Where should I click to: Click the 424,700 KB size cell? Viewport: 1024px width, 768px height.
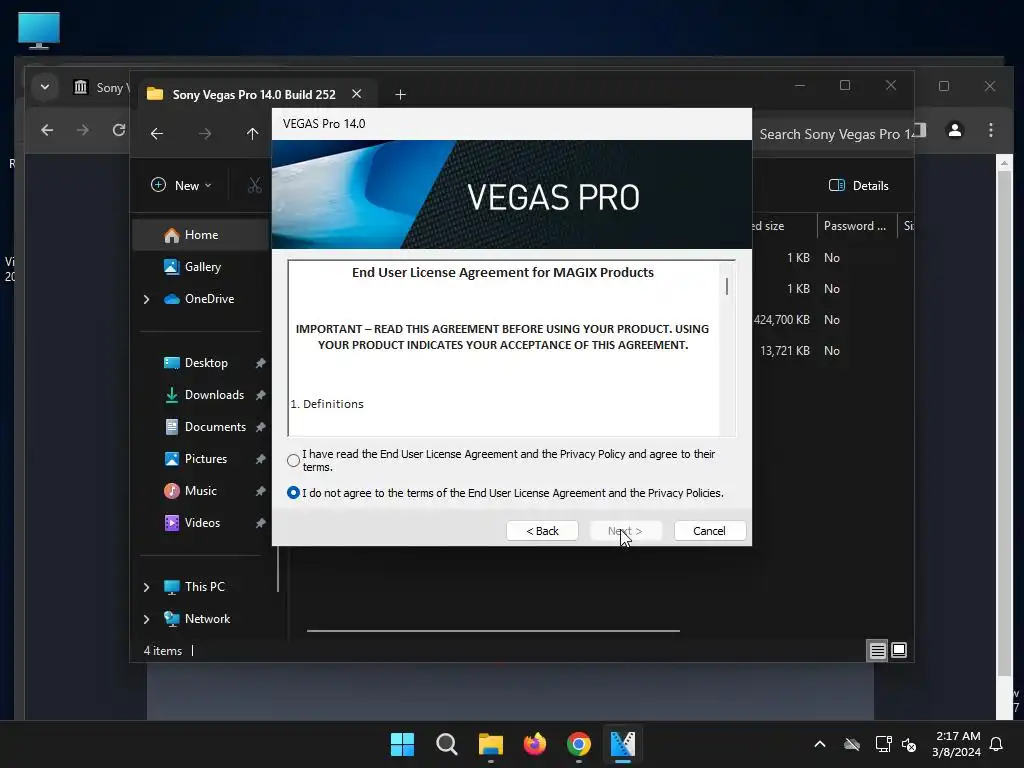pyautogui.click(x=782, y=319)
